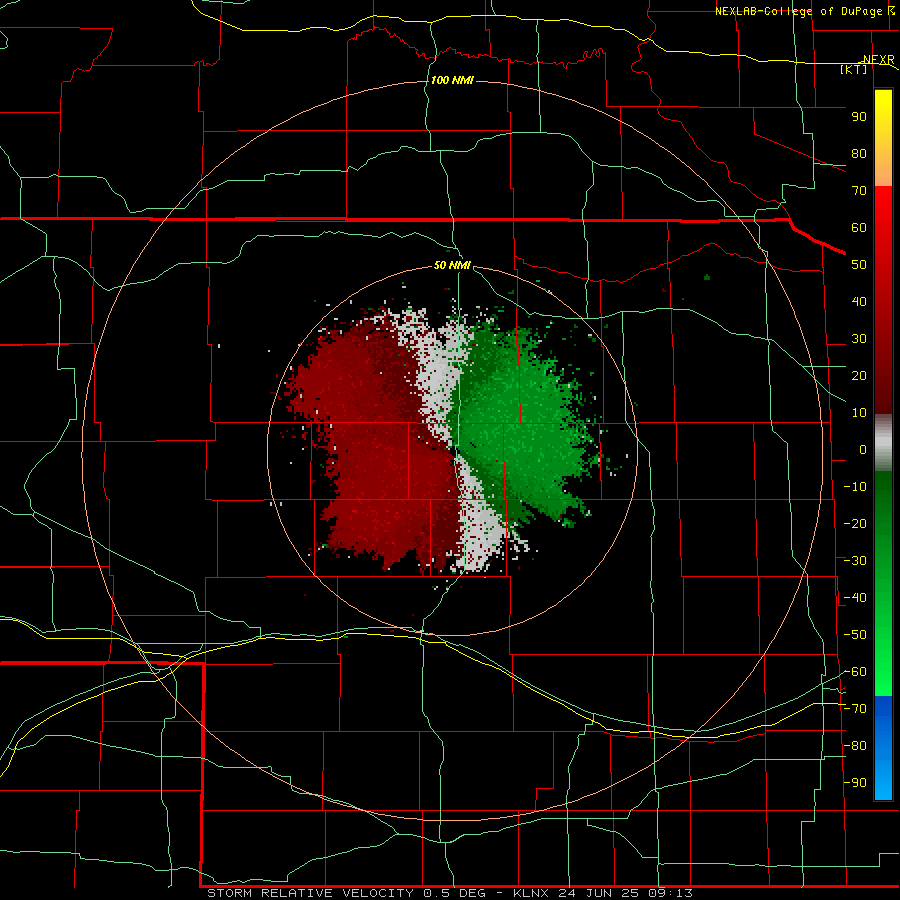Click the -40 scale value
900x900 pixels.
click(855, 598)
